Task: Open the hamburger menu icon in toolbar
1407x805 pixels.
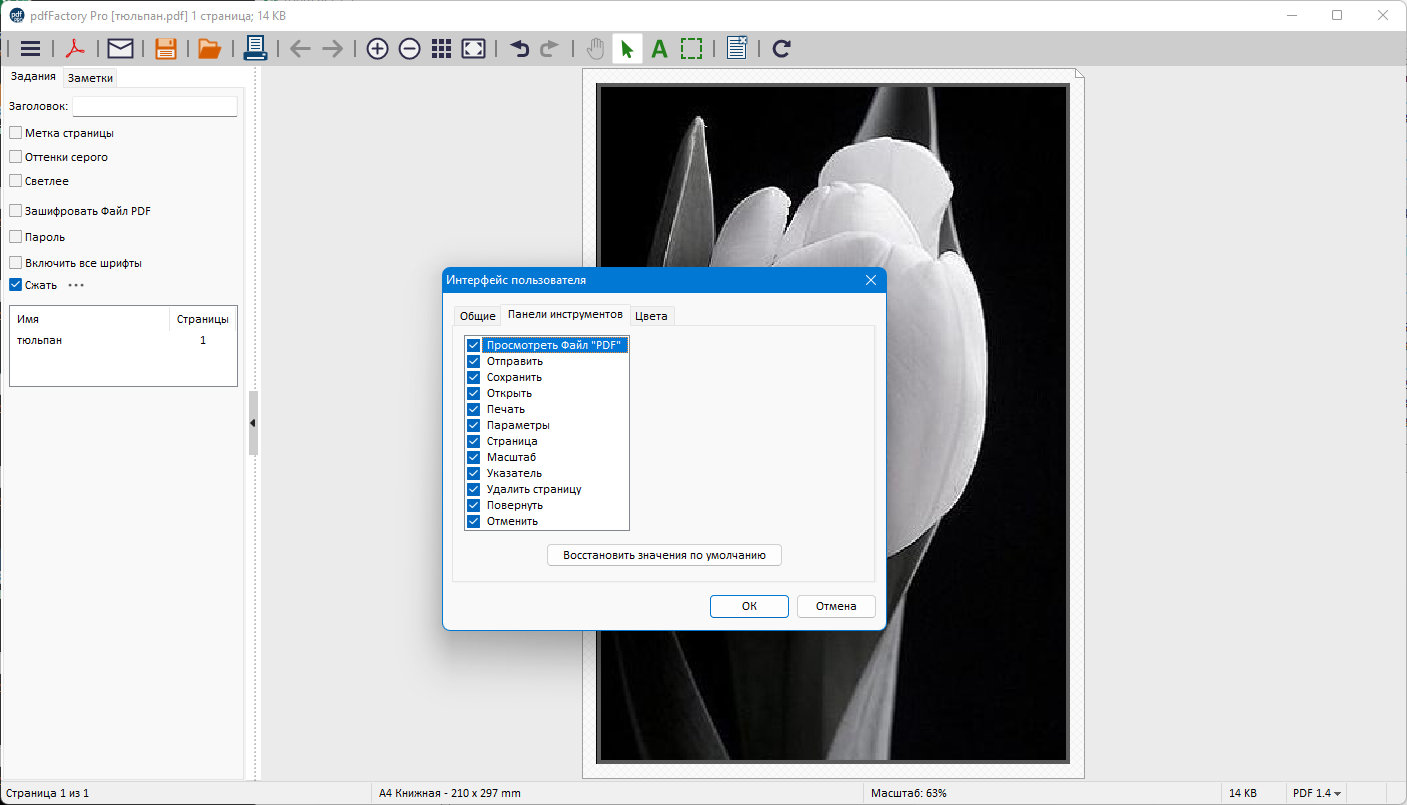Action: 30,48
